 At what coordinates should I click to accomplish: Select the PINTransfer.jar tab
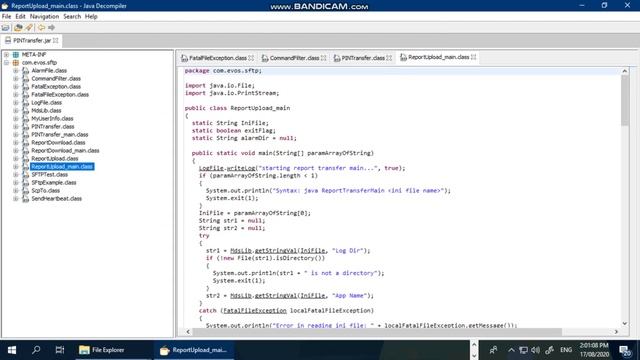pos(32,40)
